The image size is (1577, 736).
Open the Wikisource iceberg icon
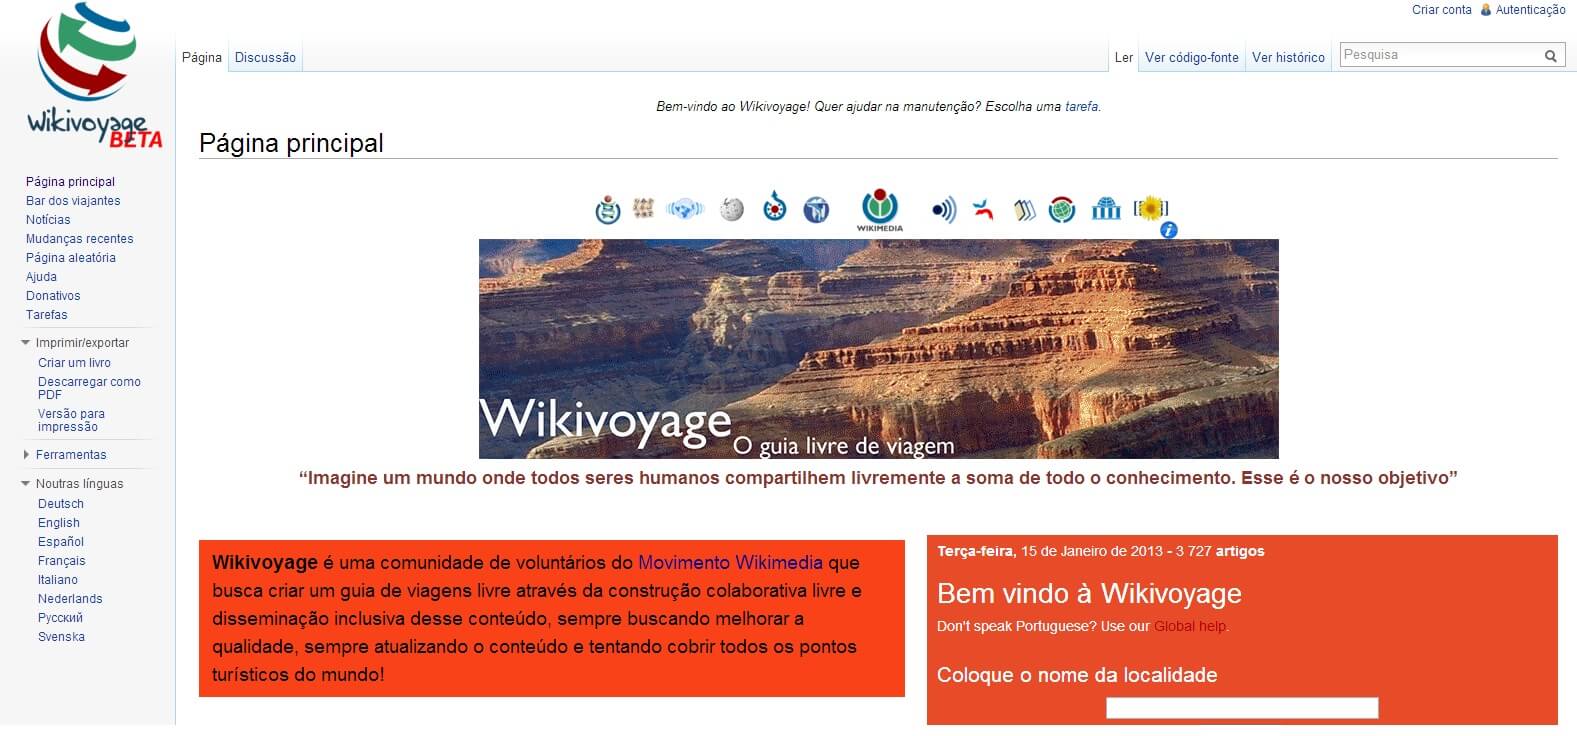tap(816, 210)
